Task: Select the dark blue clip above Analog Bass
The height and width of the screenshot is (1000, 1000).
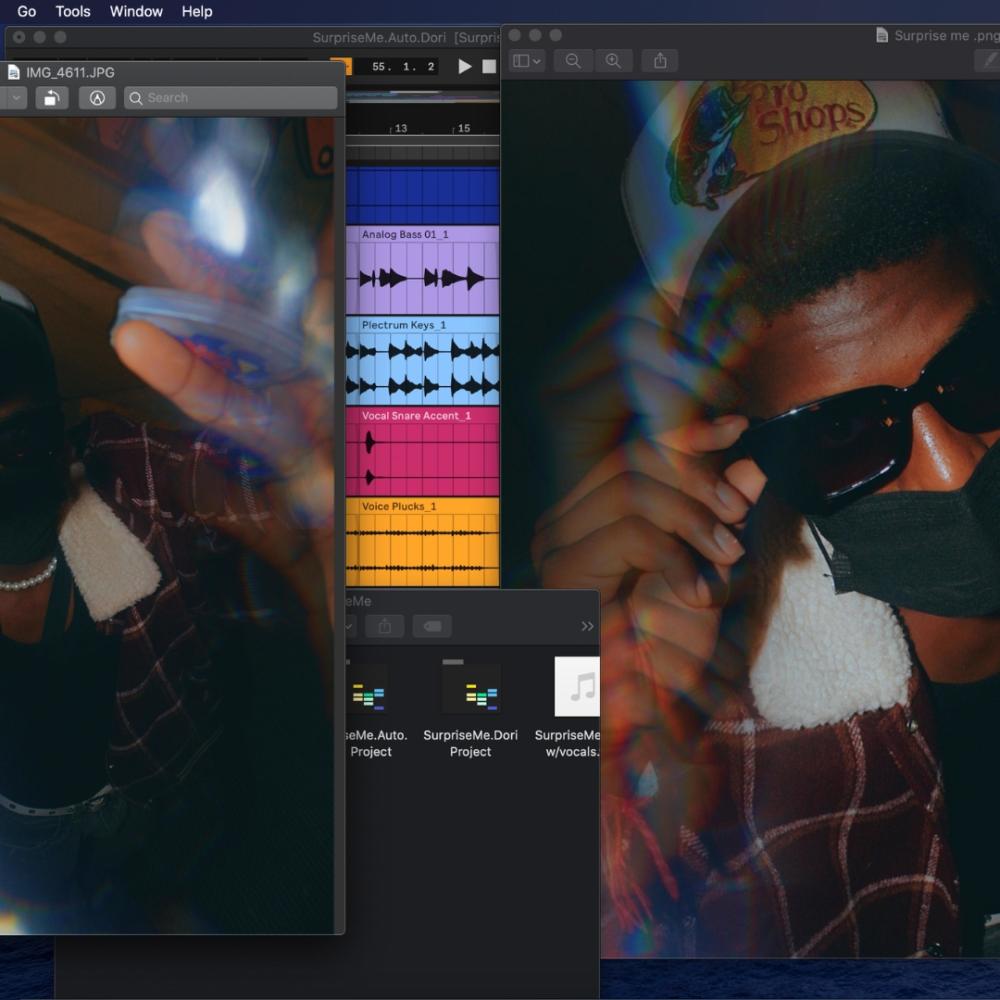Action: click(x=422, y=195)
